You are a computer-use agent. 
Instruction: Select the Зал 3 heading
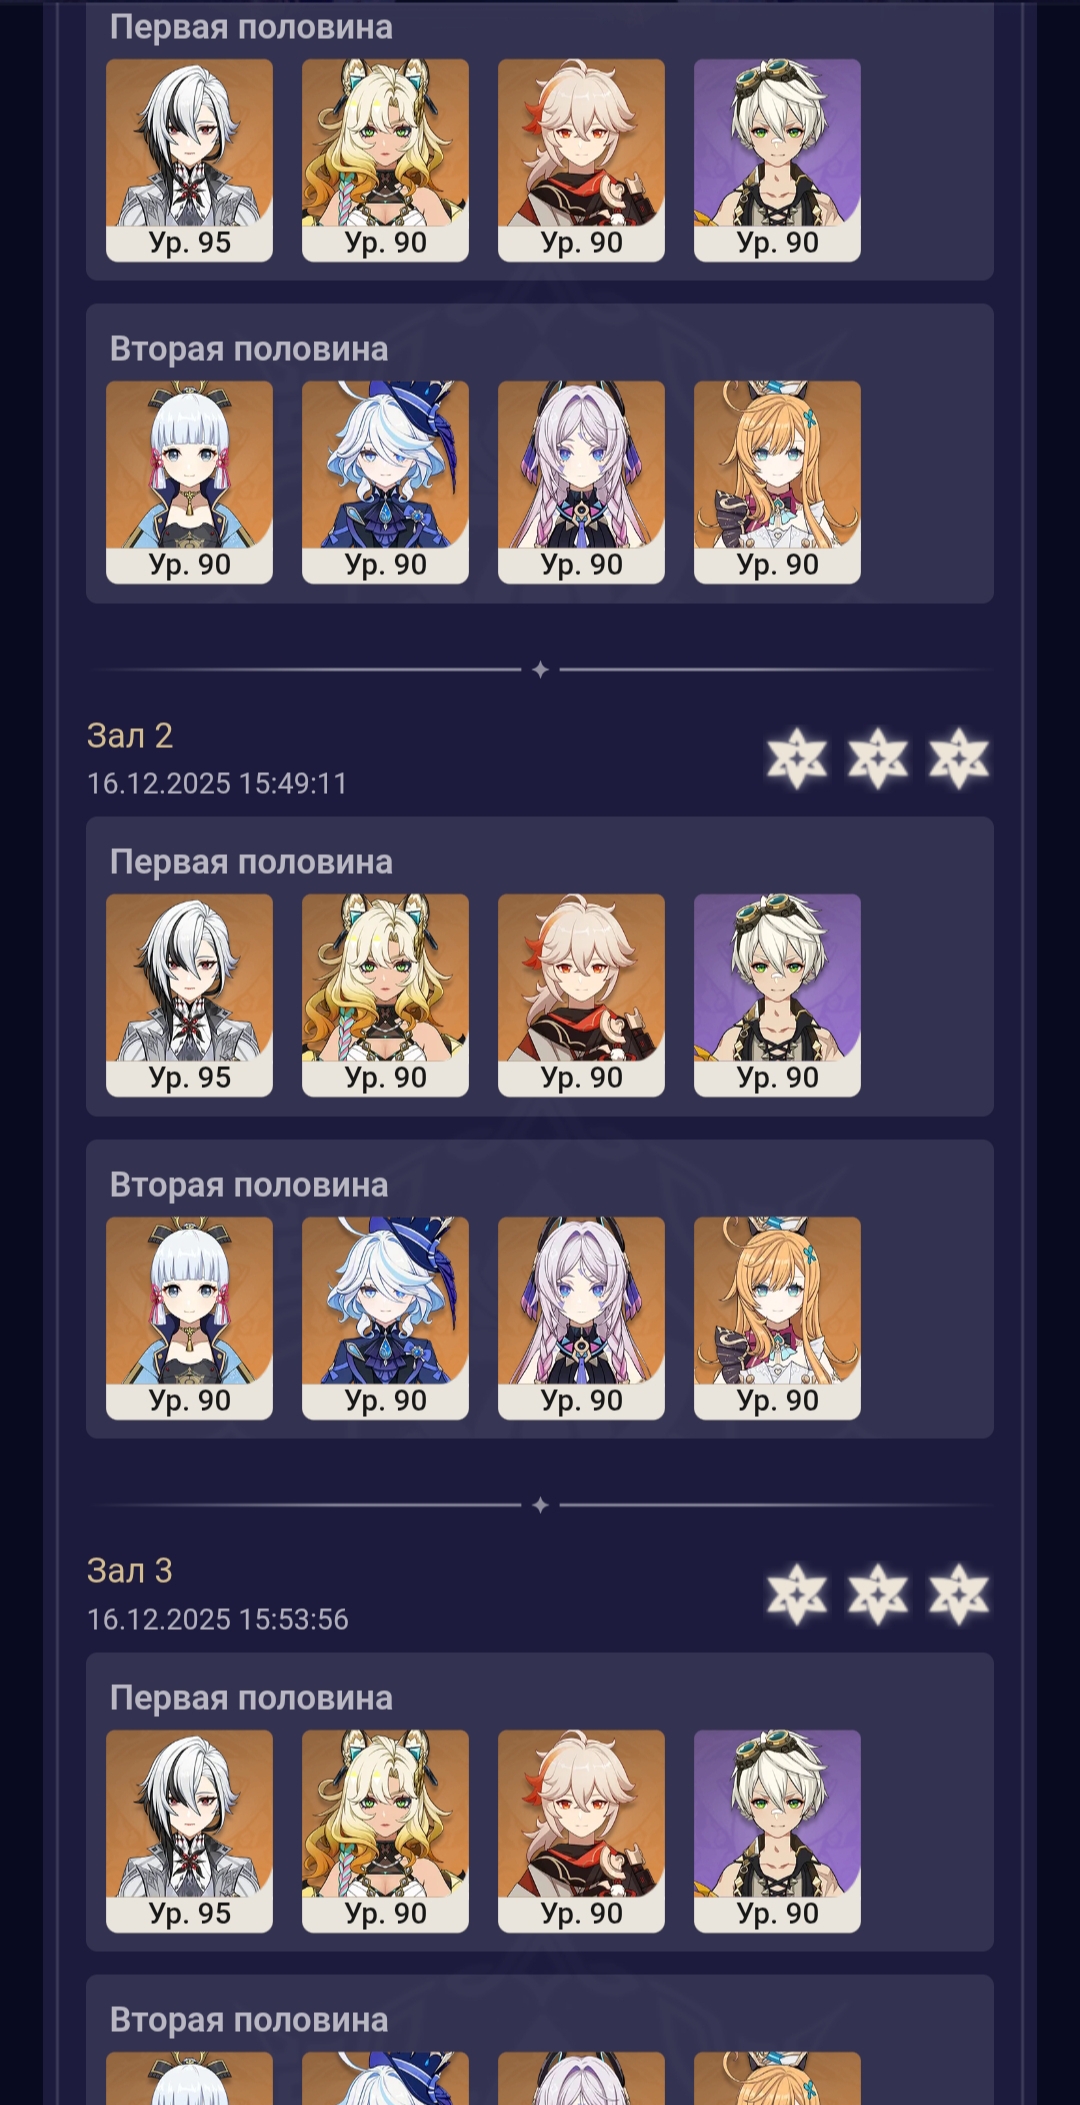click(130, 1571)
